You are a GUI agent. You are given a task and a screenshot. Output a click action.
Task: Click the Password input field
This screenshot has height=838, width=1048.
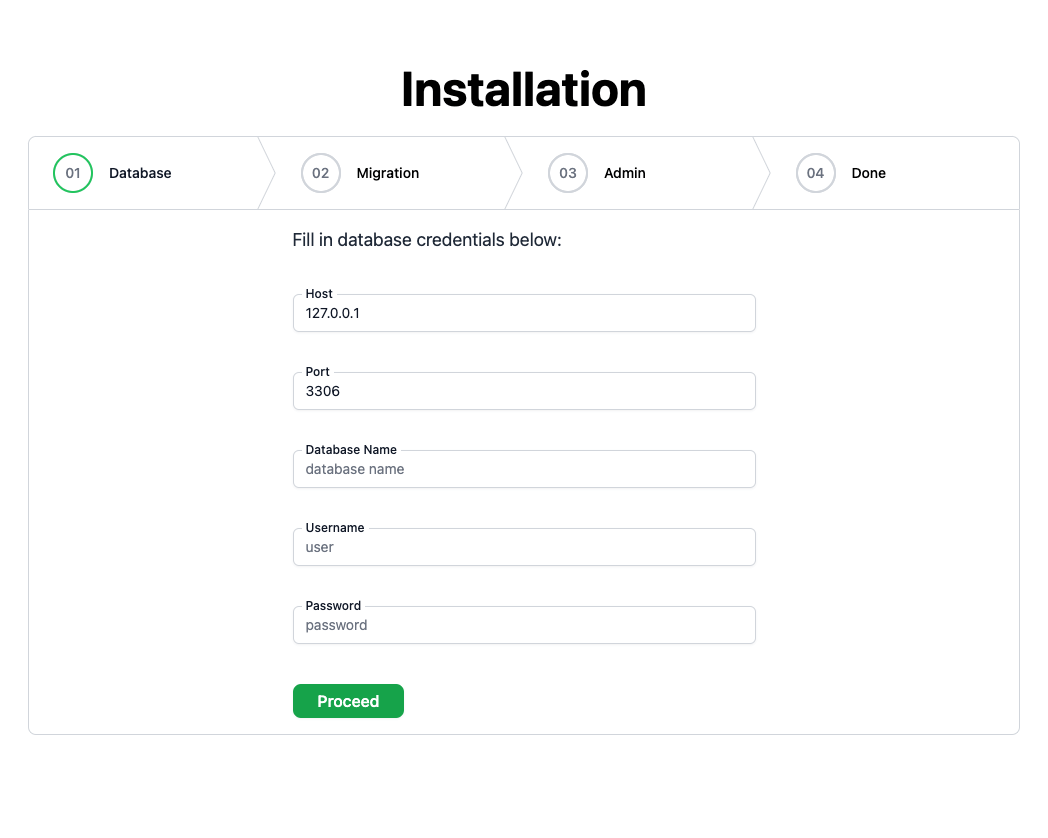[524, 625]
